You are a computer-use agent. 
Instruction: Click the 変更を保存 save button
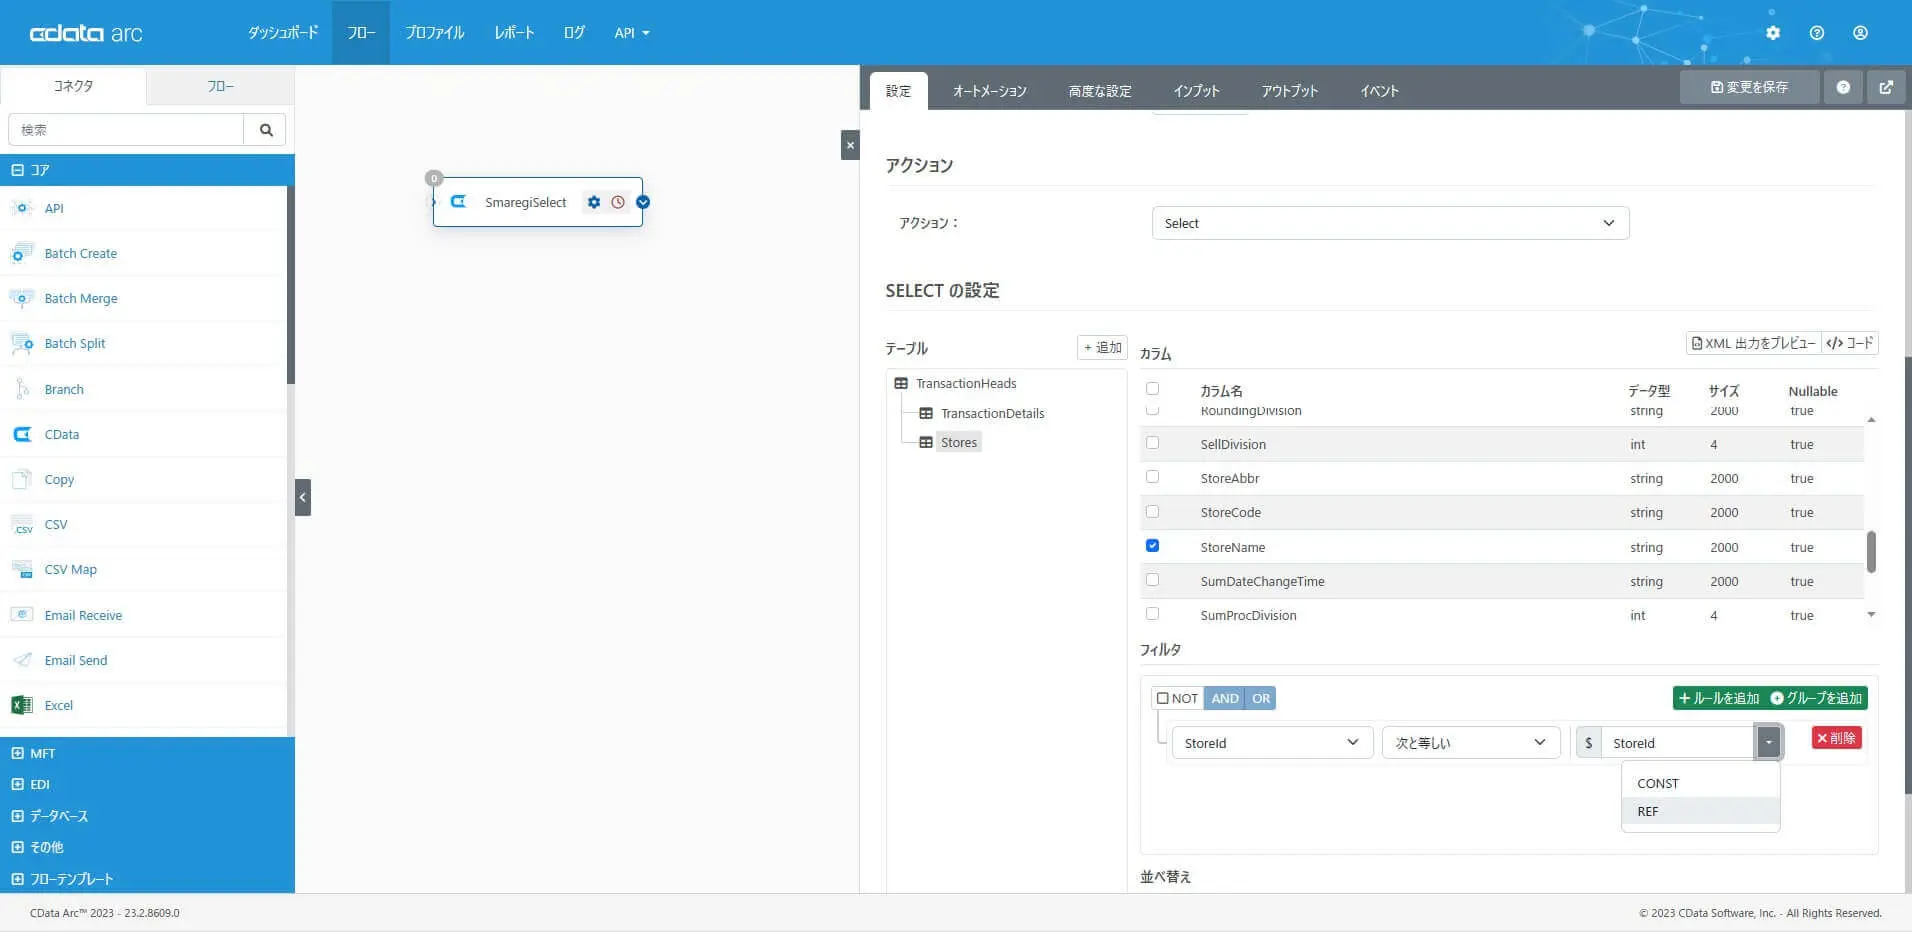[x=1748, y=86]
